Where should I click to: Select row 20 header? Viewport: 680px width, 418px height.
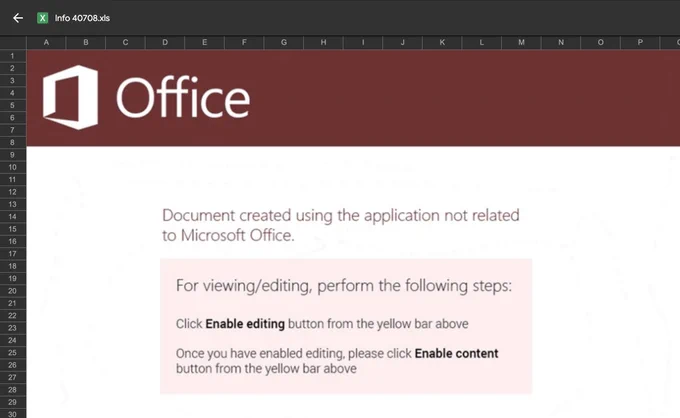click(13, 291)
